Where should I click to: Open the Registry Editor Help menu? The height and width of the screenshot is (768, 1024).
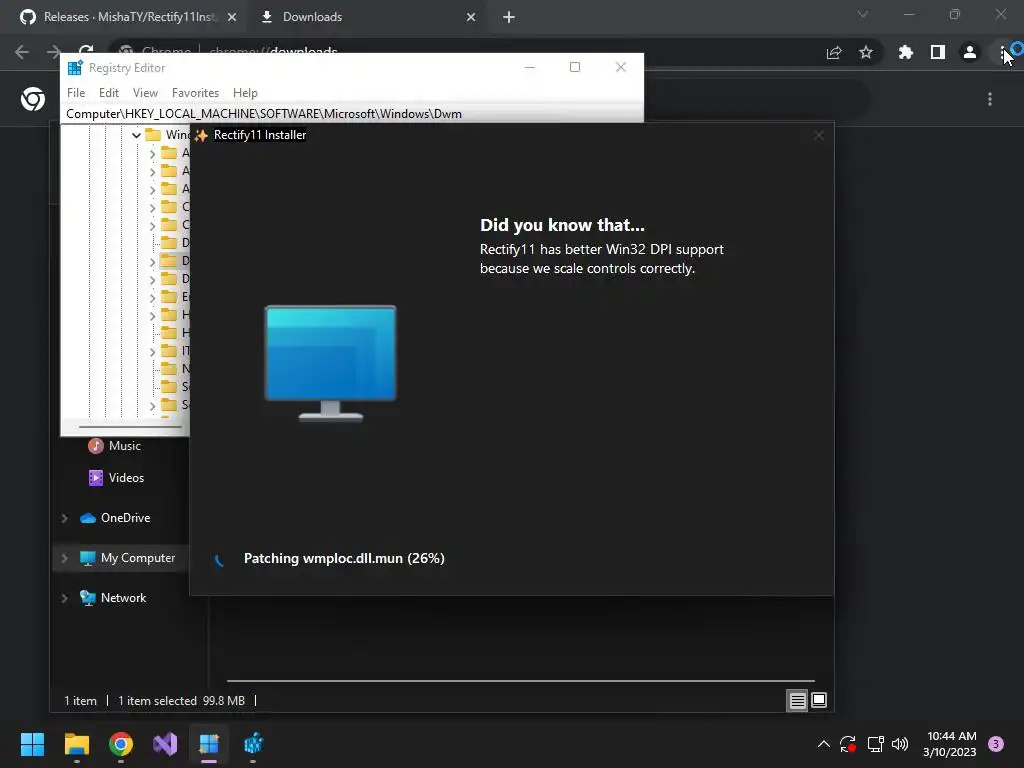point(246,93)
